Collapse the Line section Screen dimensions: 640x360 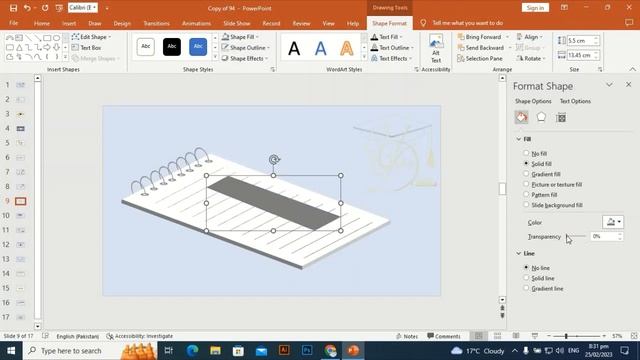518,253
